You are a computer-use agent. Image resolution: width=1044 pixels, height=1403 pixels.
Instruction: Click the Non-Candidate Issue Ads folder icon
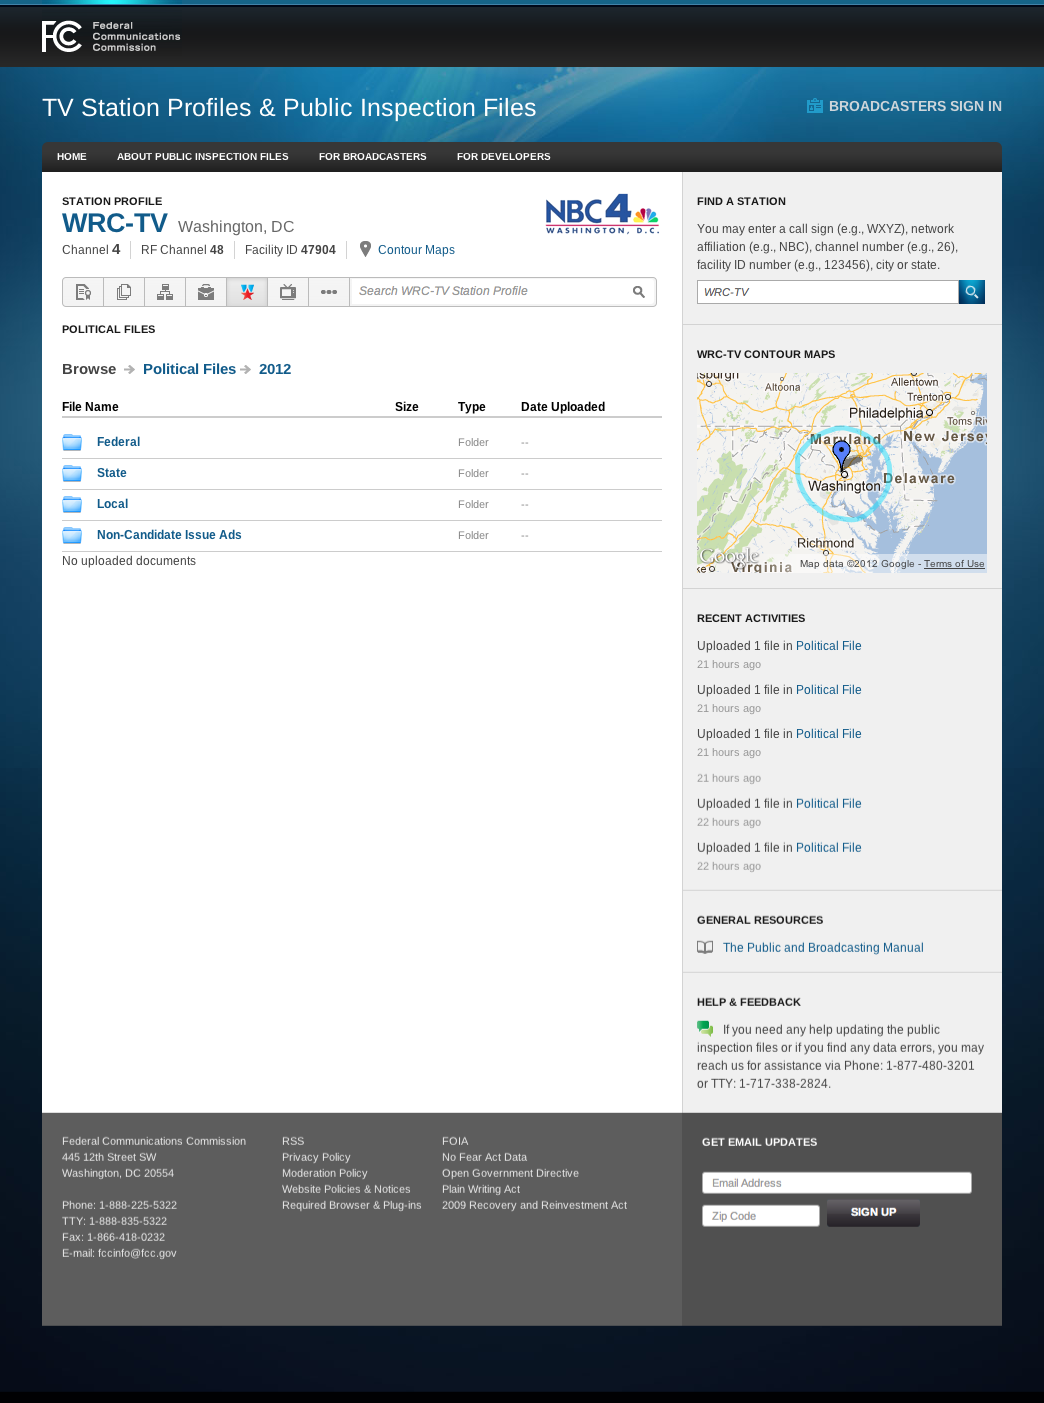(72, 535)
